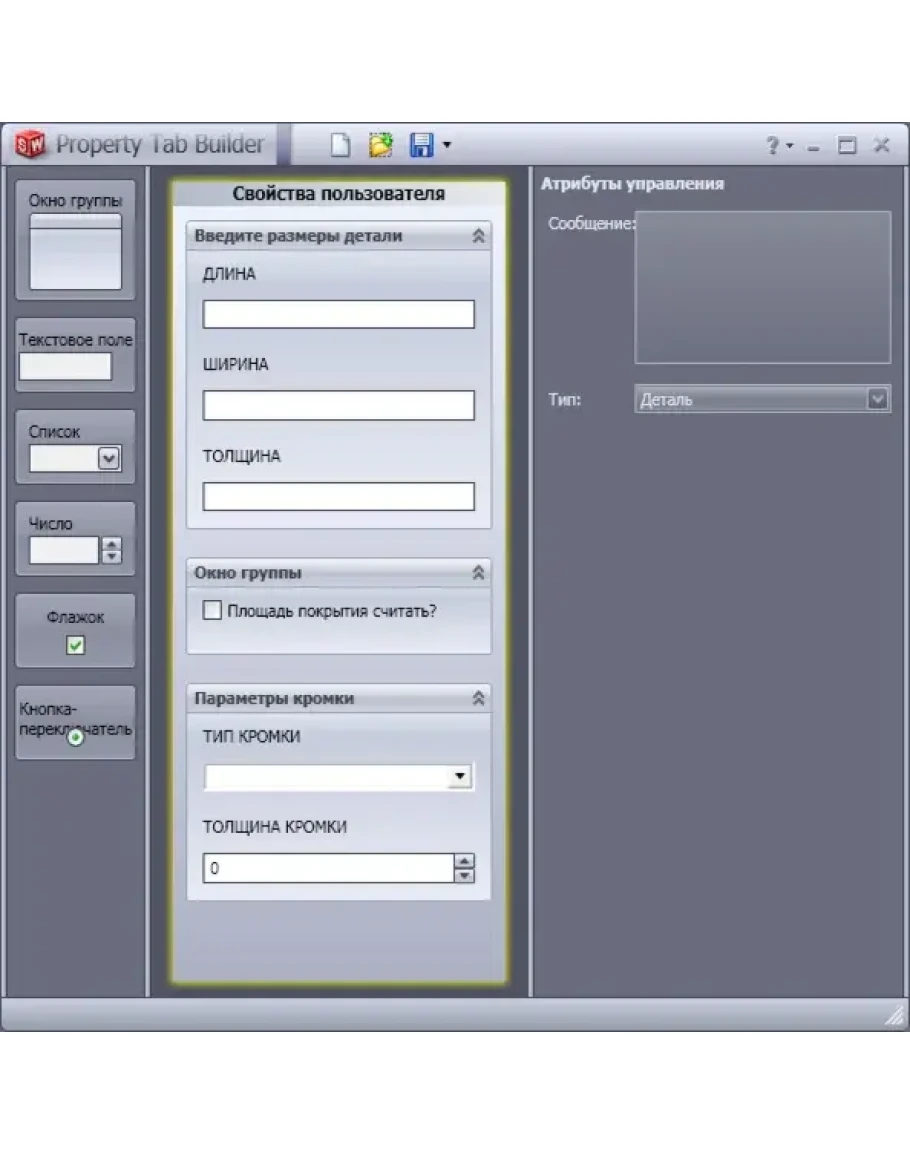The image size is (910, 1155).
Task: Click the Open file icon in toolbar
Action: [381, 145]
